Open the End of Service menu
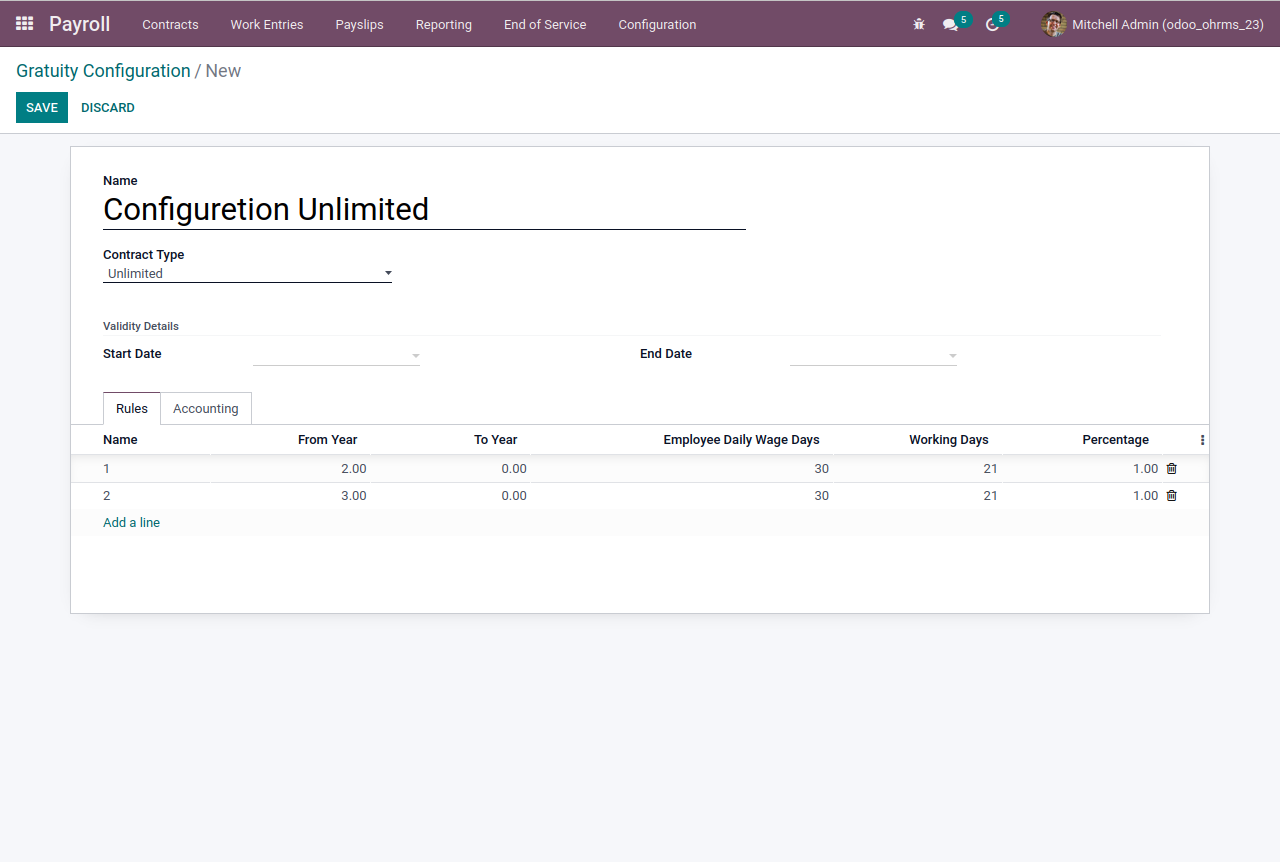The image size is (1280, 862). tap(545, 24)
